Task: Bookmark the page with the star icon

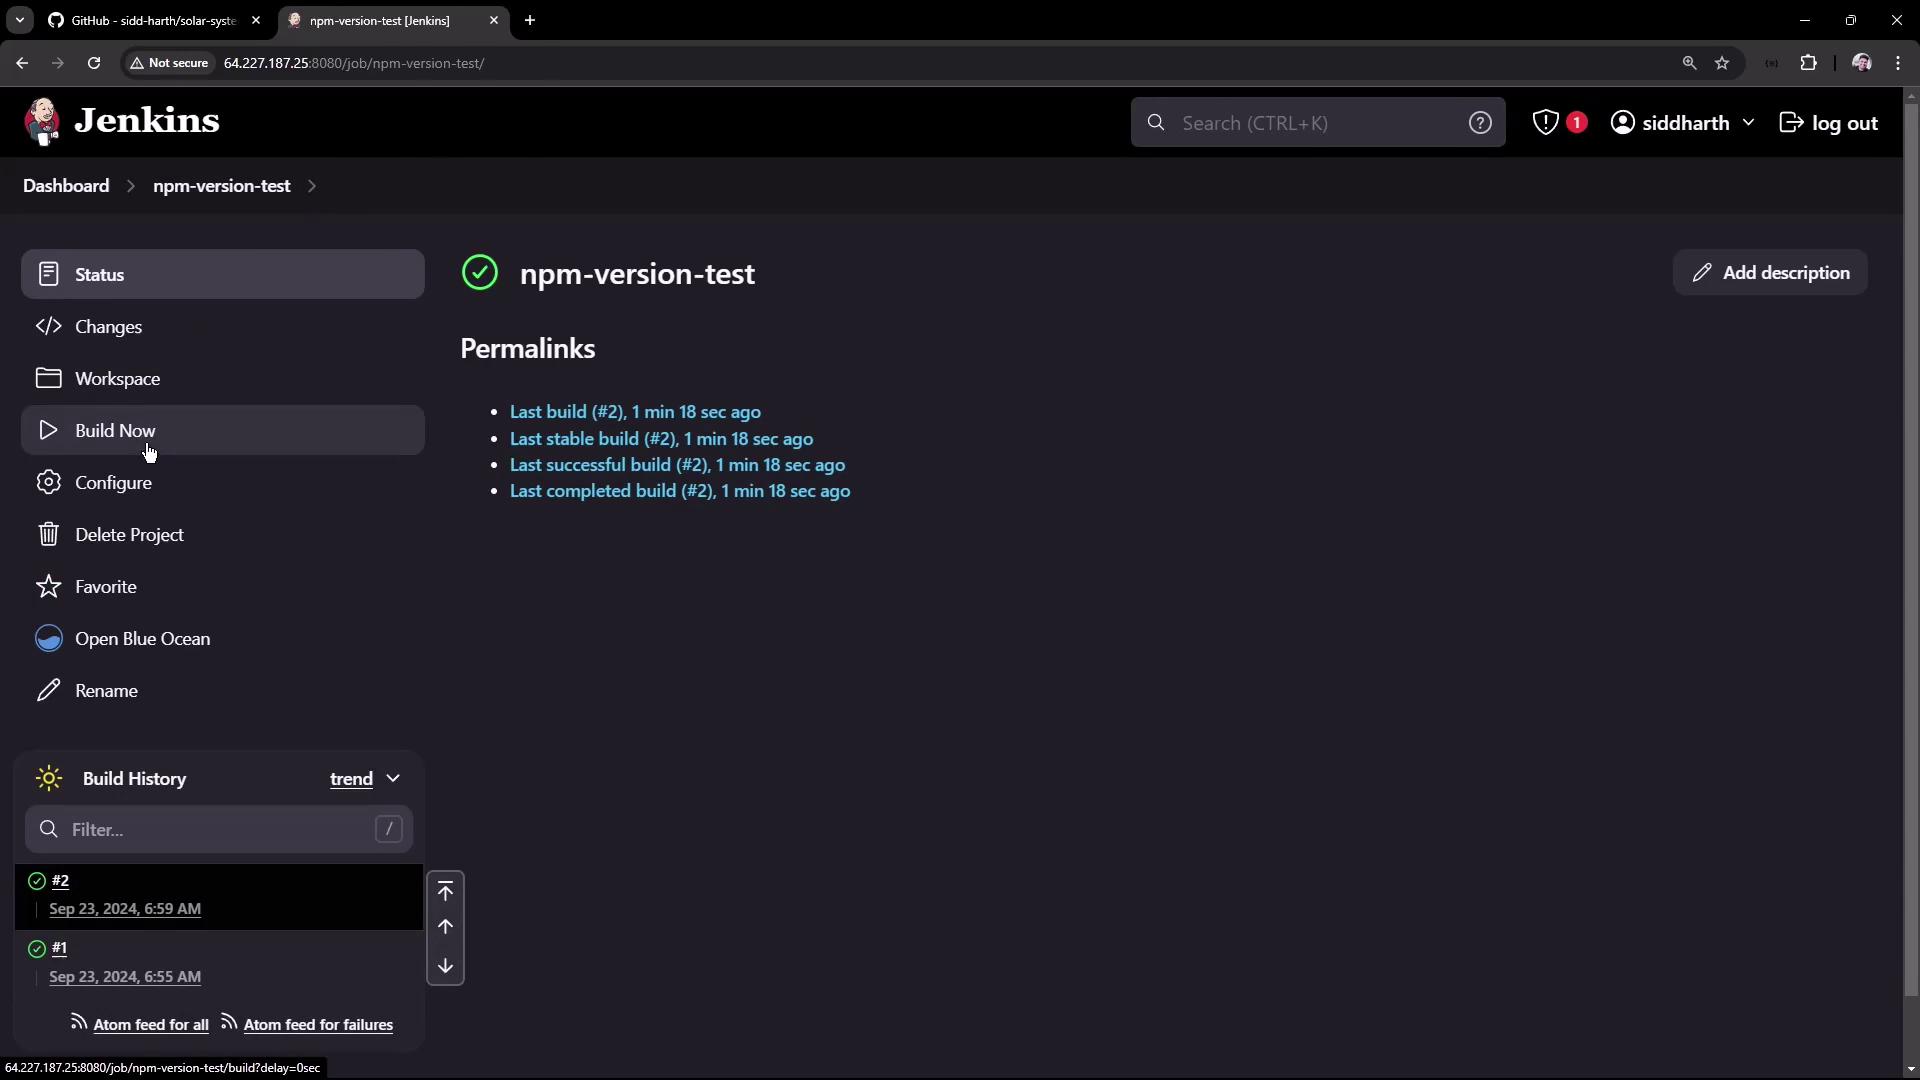Action: click(x=1722, y=63)
